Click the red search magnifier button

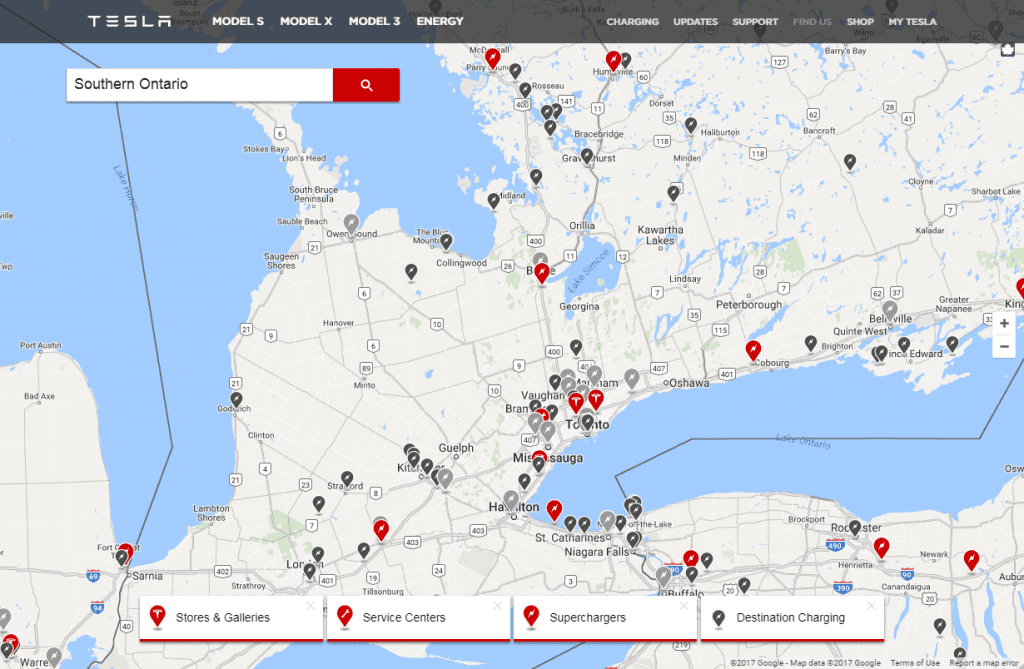[x=366, y=84]
